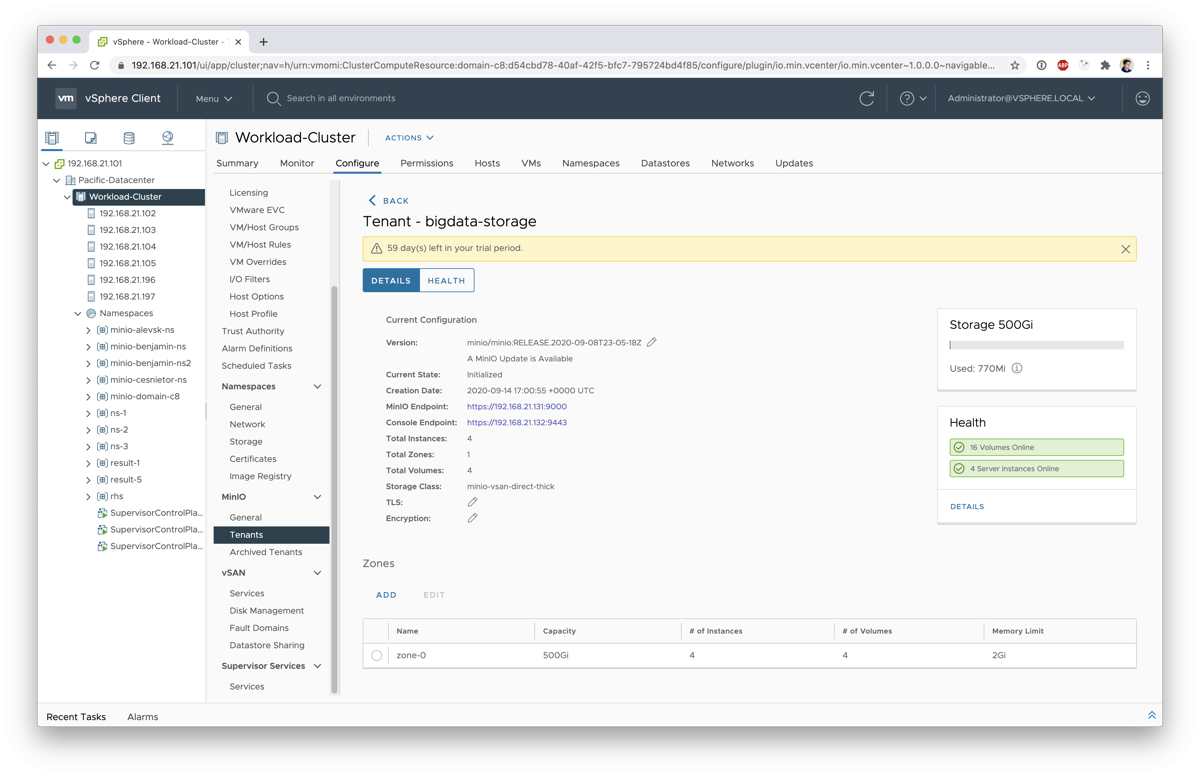
Task: Edit the MinIO version with the pencil icon
Action: point(651,342)
